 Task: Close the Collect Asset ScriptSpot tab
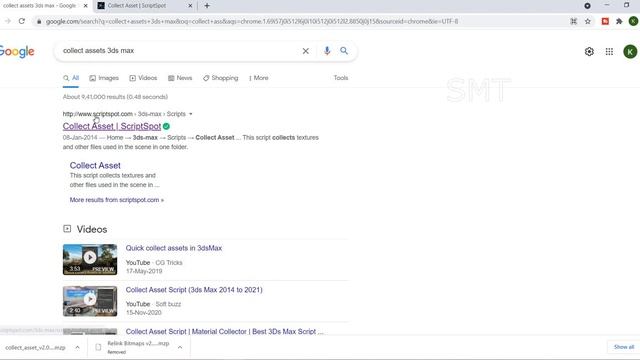click(x=190, y=6)
